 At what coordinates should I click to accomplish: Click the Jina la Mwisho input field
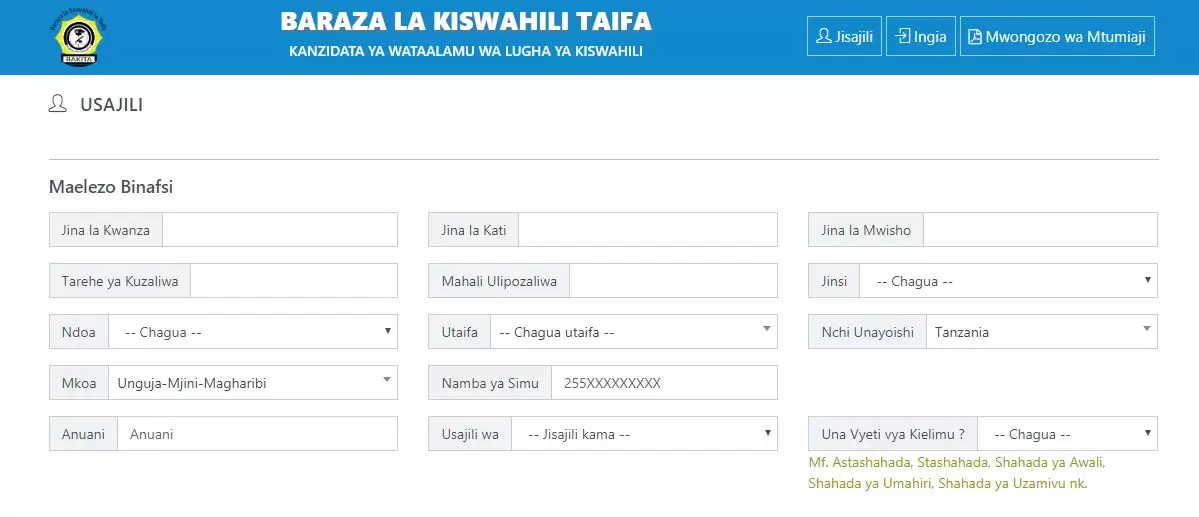(x=1040, y=229)
